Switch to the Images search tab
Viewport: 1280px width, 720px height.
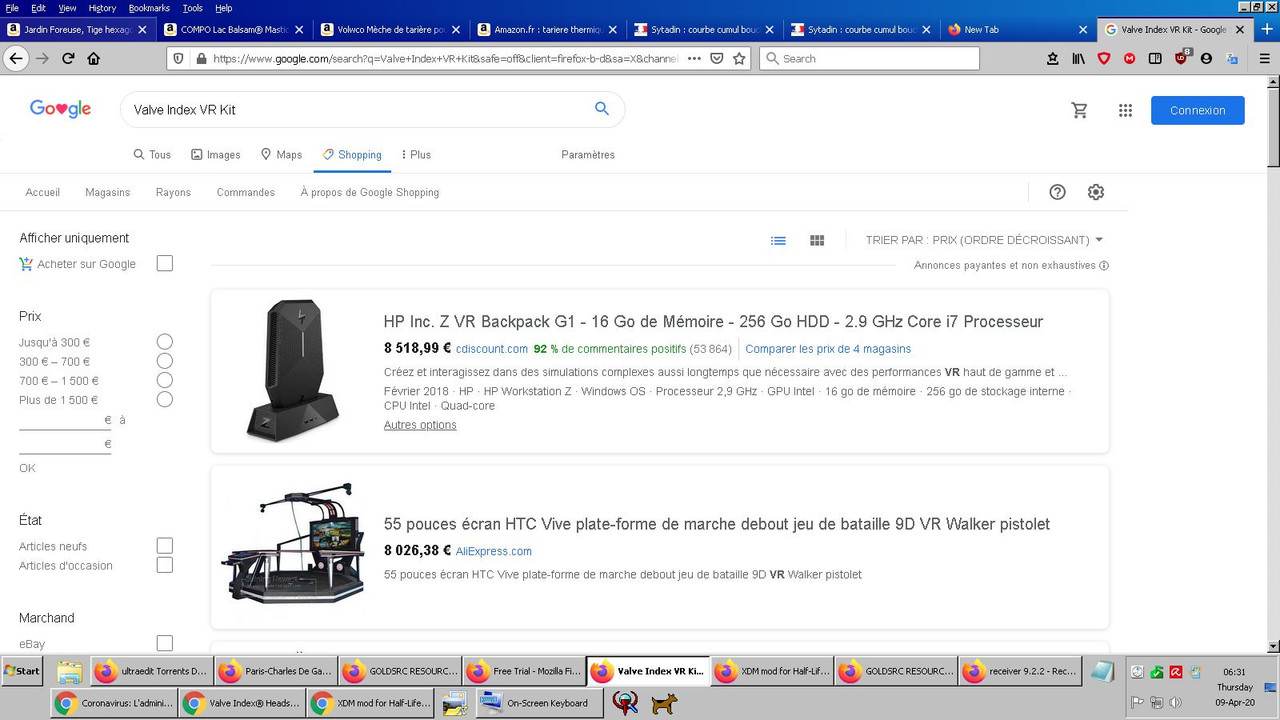pyautogui.click(x=216, y=155)
